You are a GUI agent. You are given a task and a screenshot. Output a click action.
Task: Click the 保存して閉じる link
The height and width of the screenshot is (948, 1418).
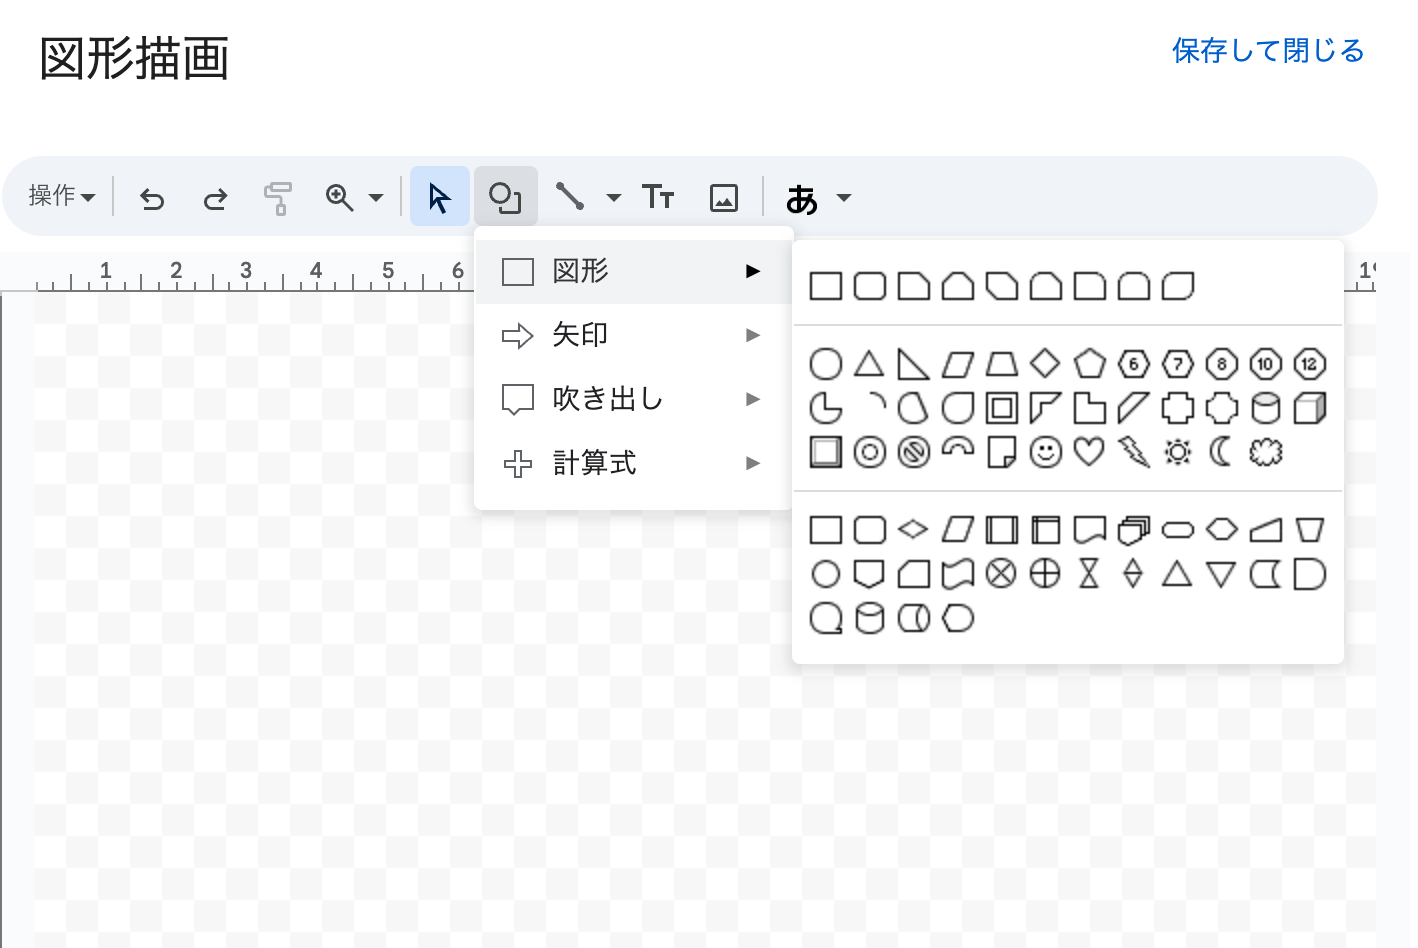(1267, 50)
